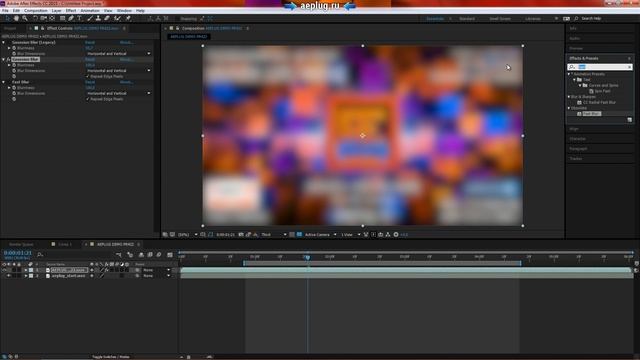Toggle Blurriness stopwatch under Fast Blur
The image size is (640, 360).
point(14,88)
